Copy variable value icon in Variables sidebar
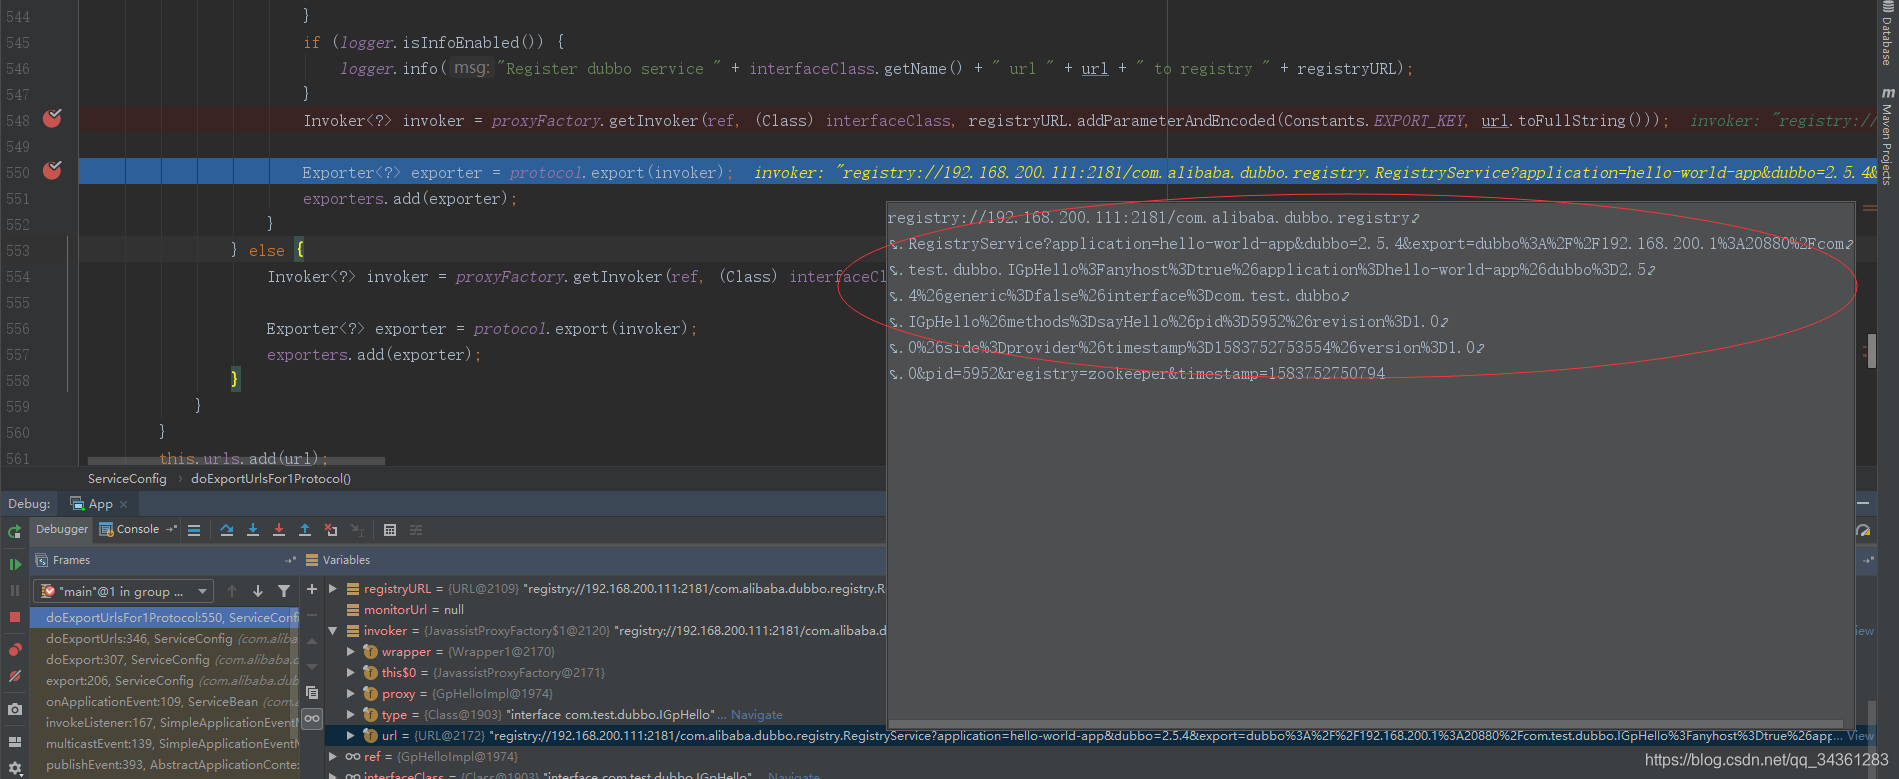Image resolution: width=1899 pixels, height=779 pixels. click(312, 692)
